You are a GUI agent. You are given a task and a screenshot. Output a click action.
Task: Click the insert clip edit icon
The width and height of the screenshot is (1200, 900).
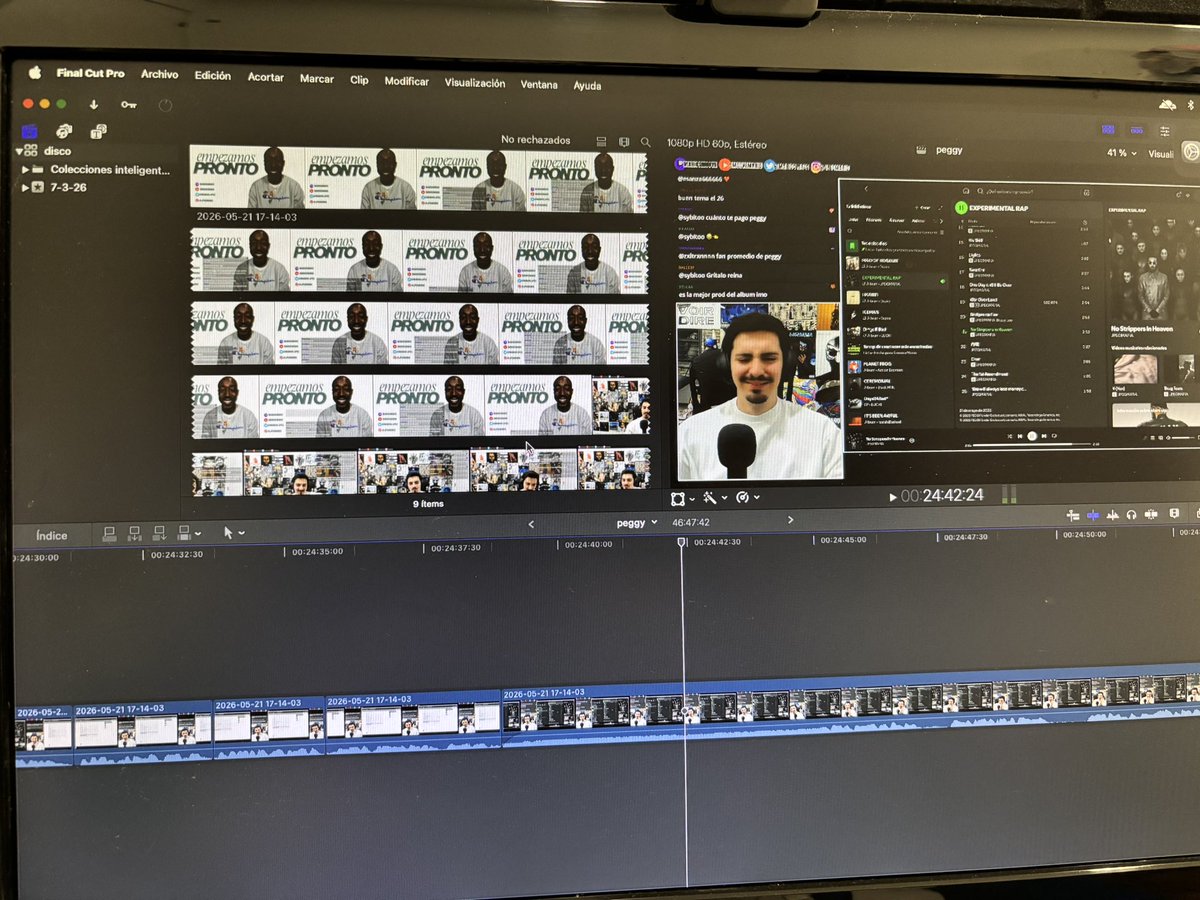tap(135, 533)
